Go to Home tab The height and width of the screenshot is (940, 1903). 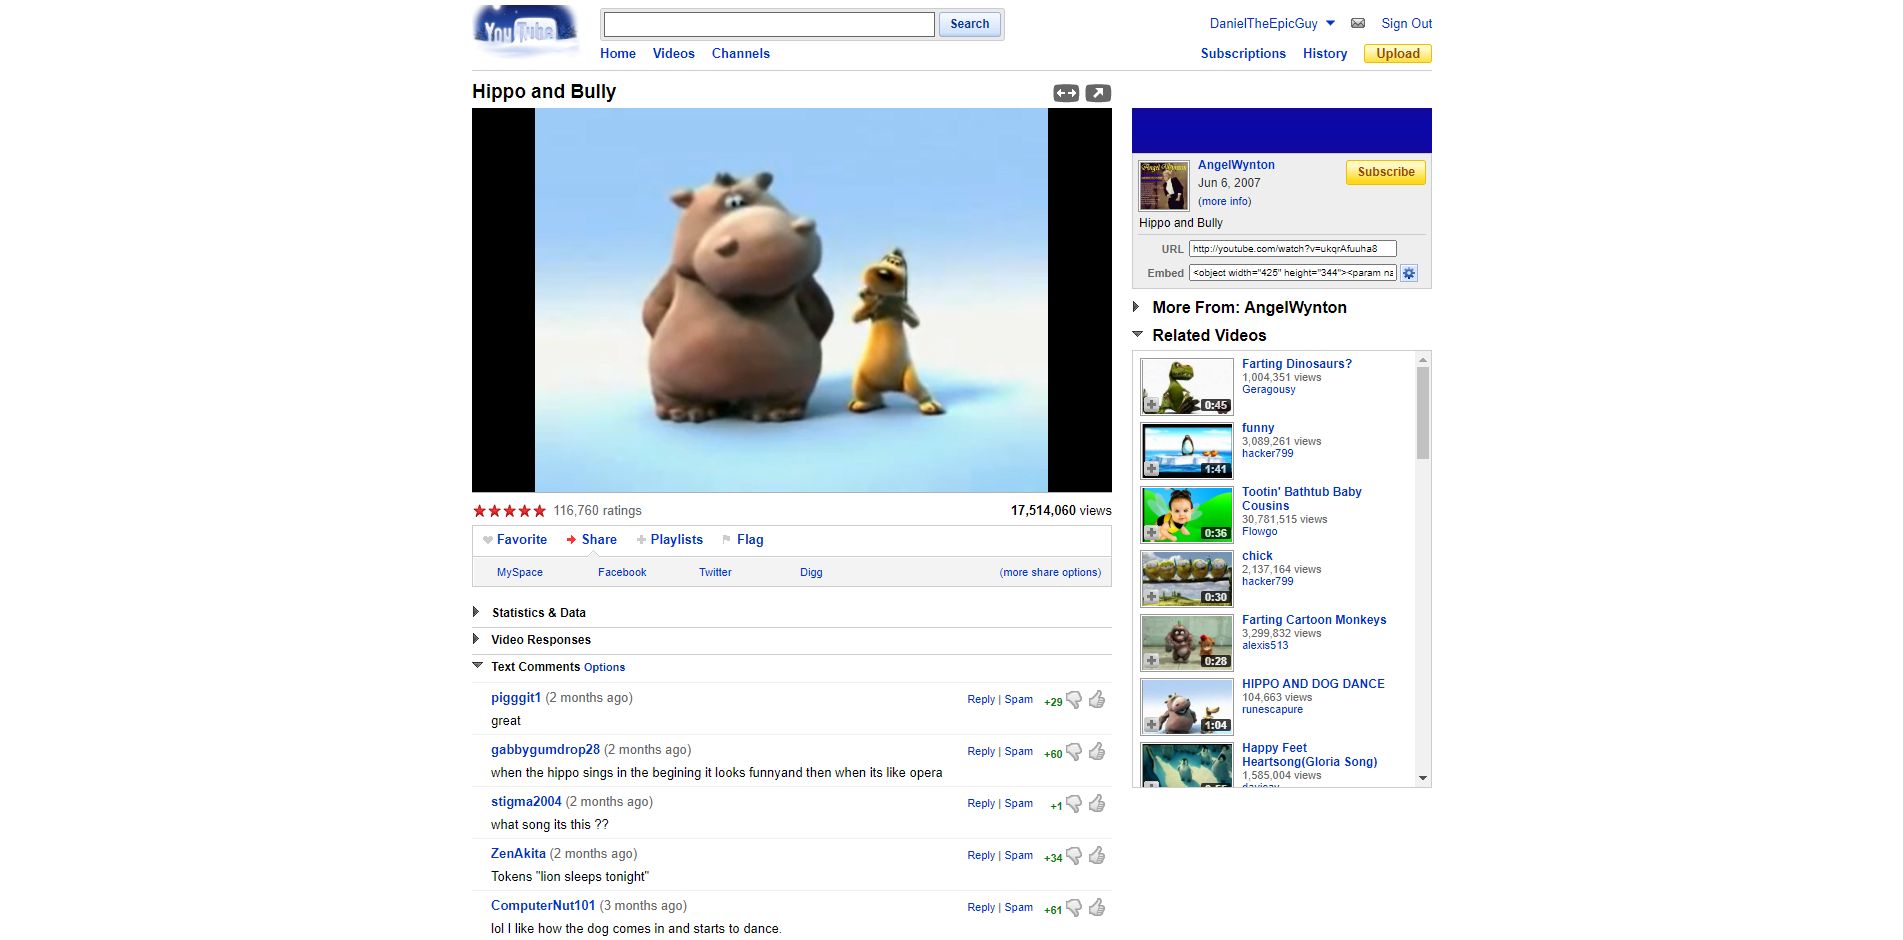(x=618, y=54)
